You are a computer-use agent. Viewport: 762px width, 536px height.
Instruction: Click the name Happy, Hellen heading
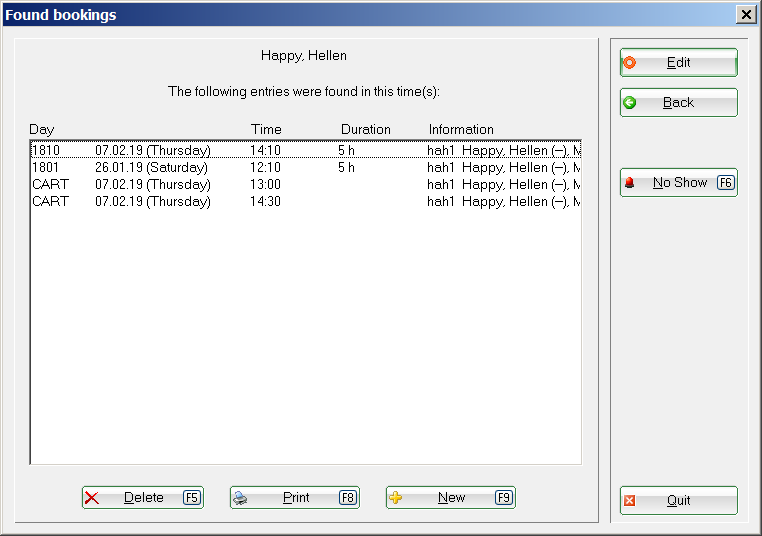304,55
